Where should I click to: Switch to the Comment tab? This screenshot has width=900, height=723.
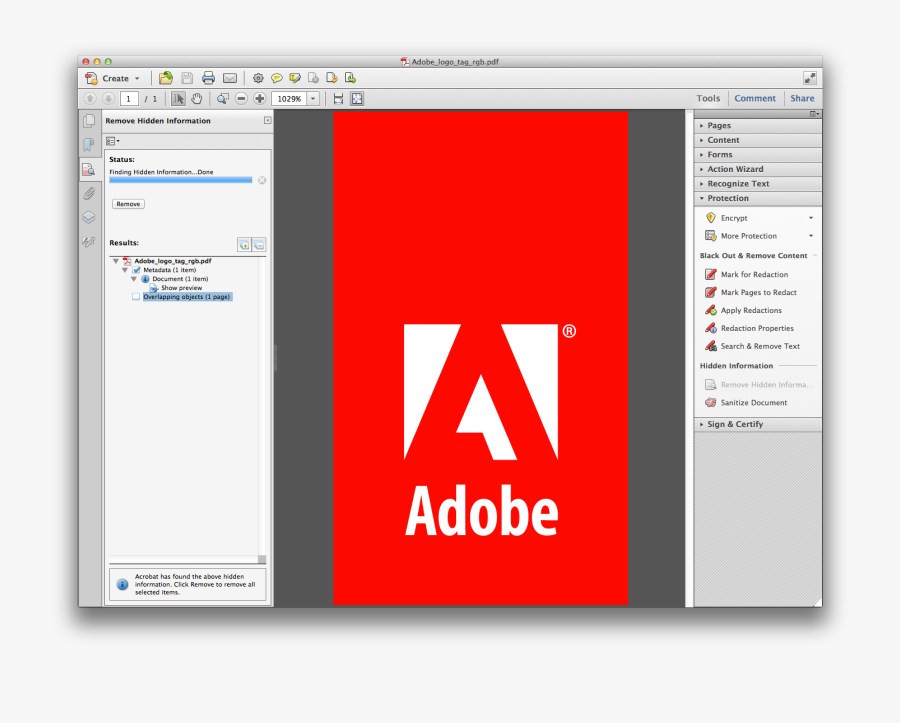point(755,98)
